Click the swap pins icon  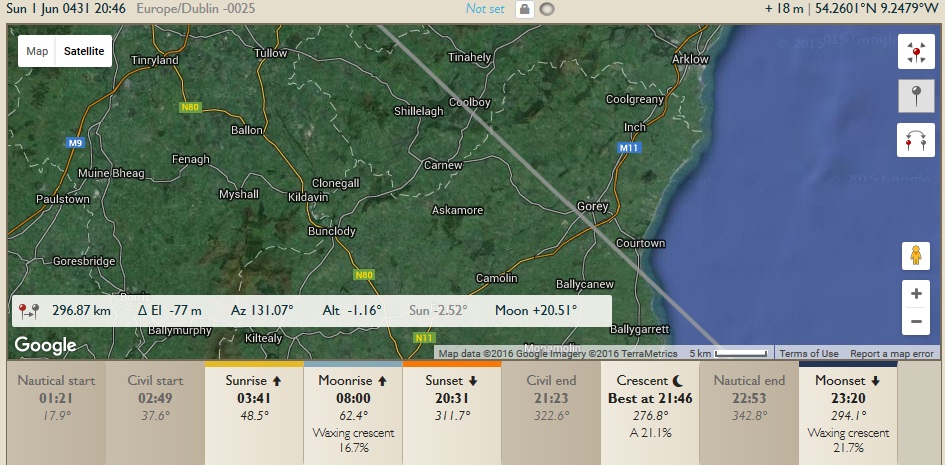point(915,140)
